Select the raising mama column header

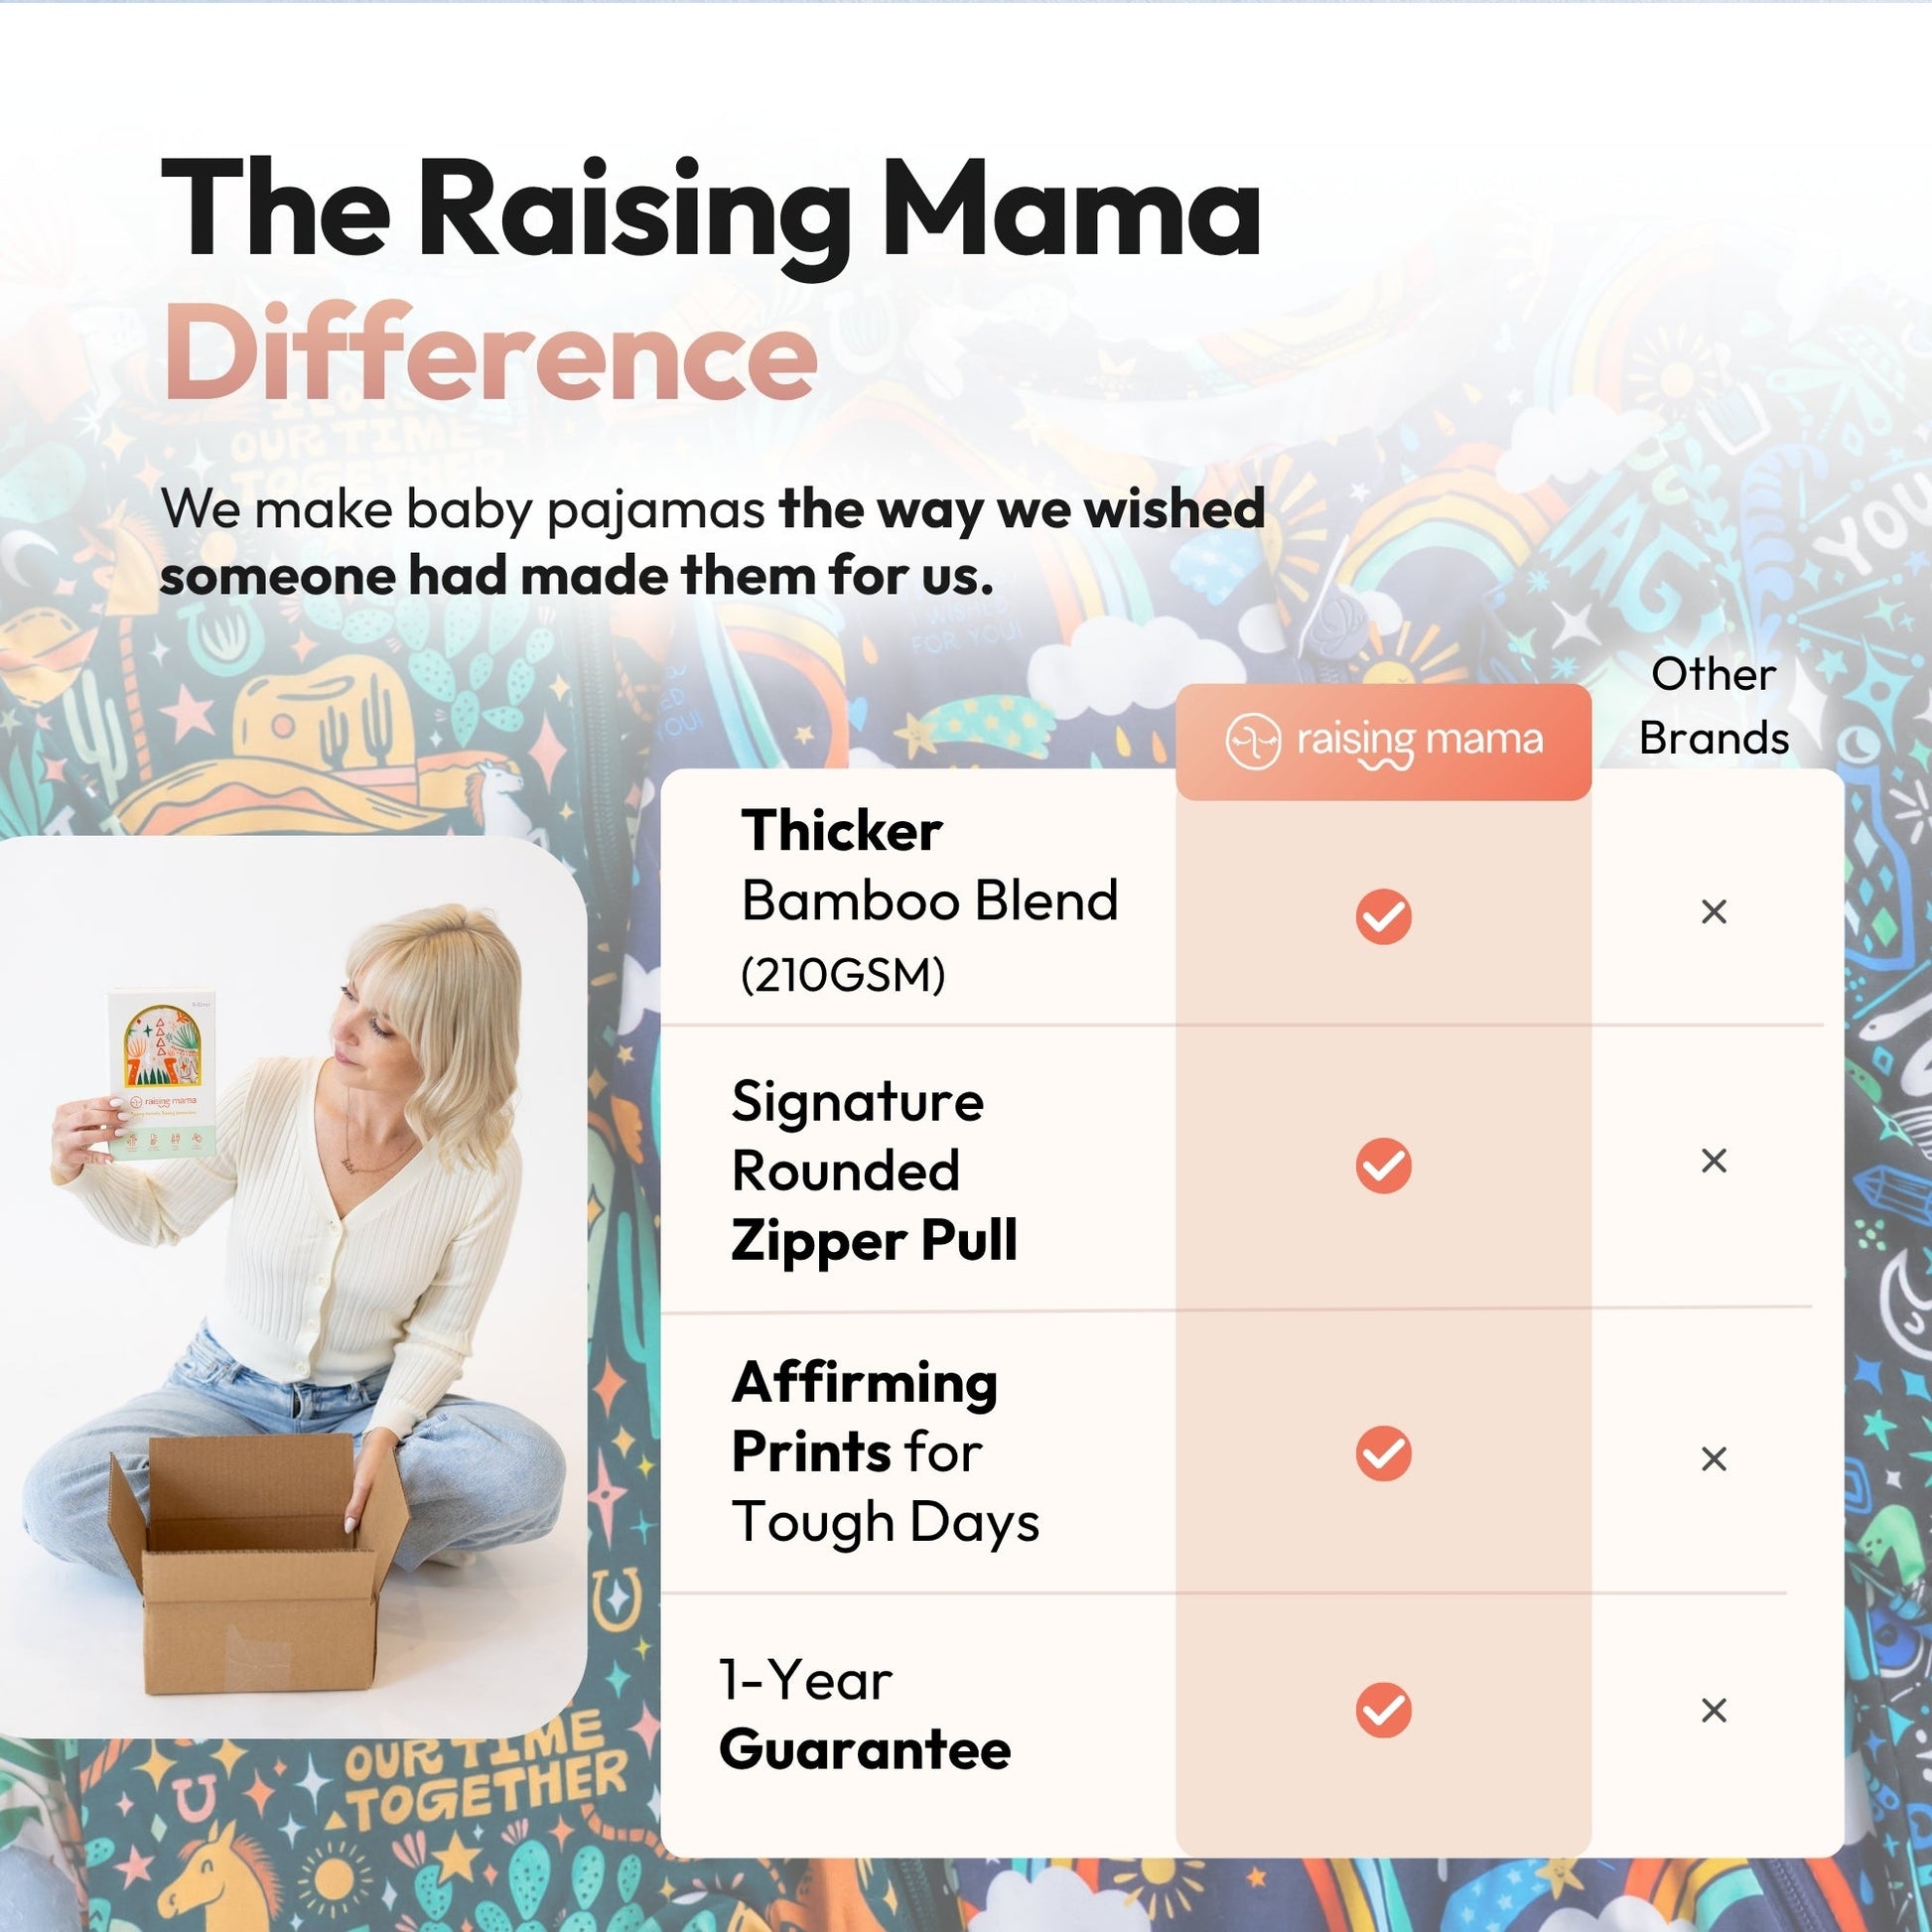pos(1383,742)
